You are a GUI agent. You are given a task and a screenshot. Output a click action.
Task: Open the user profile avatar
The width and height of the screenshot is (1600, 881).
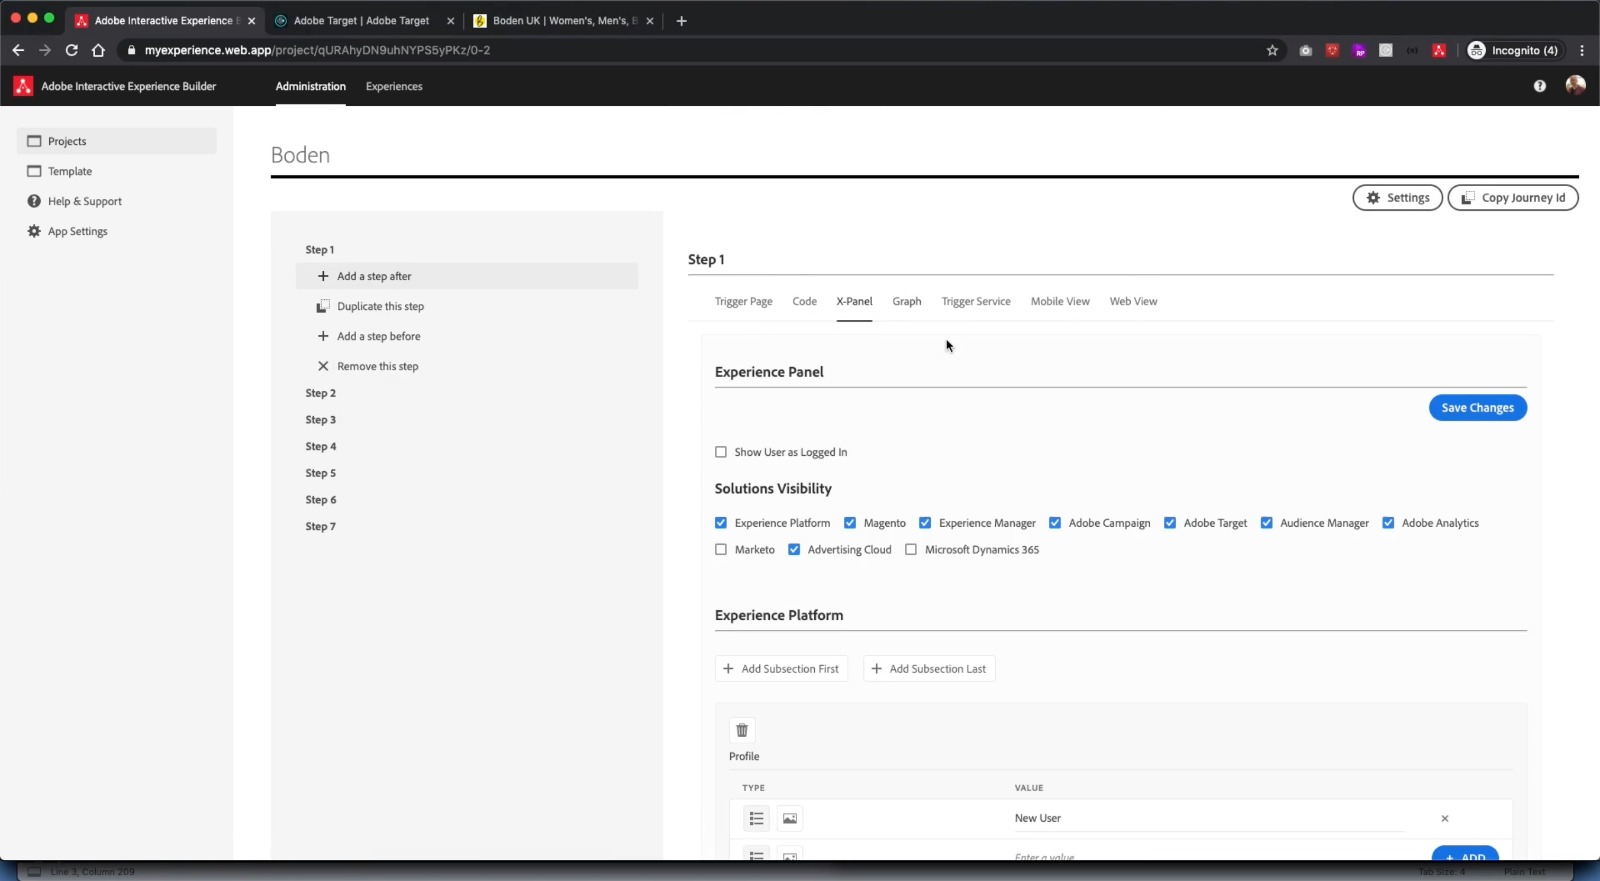(1575, 86)
